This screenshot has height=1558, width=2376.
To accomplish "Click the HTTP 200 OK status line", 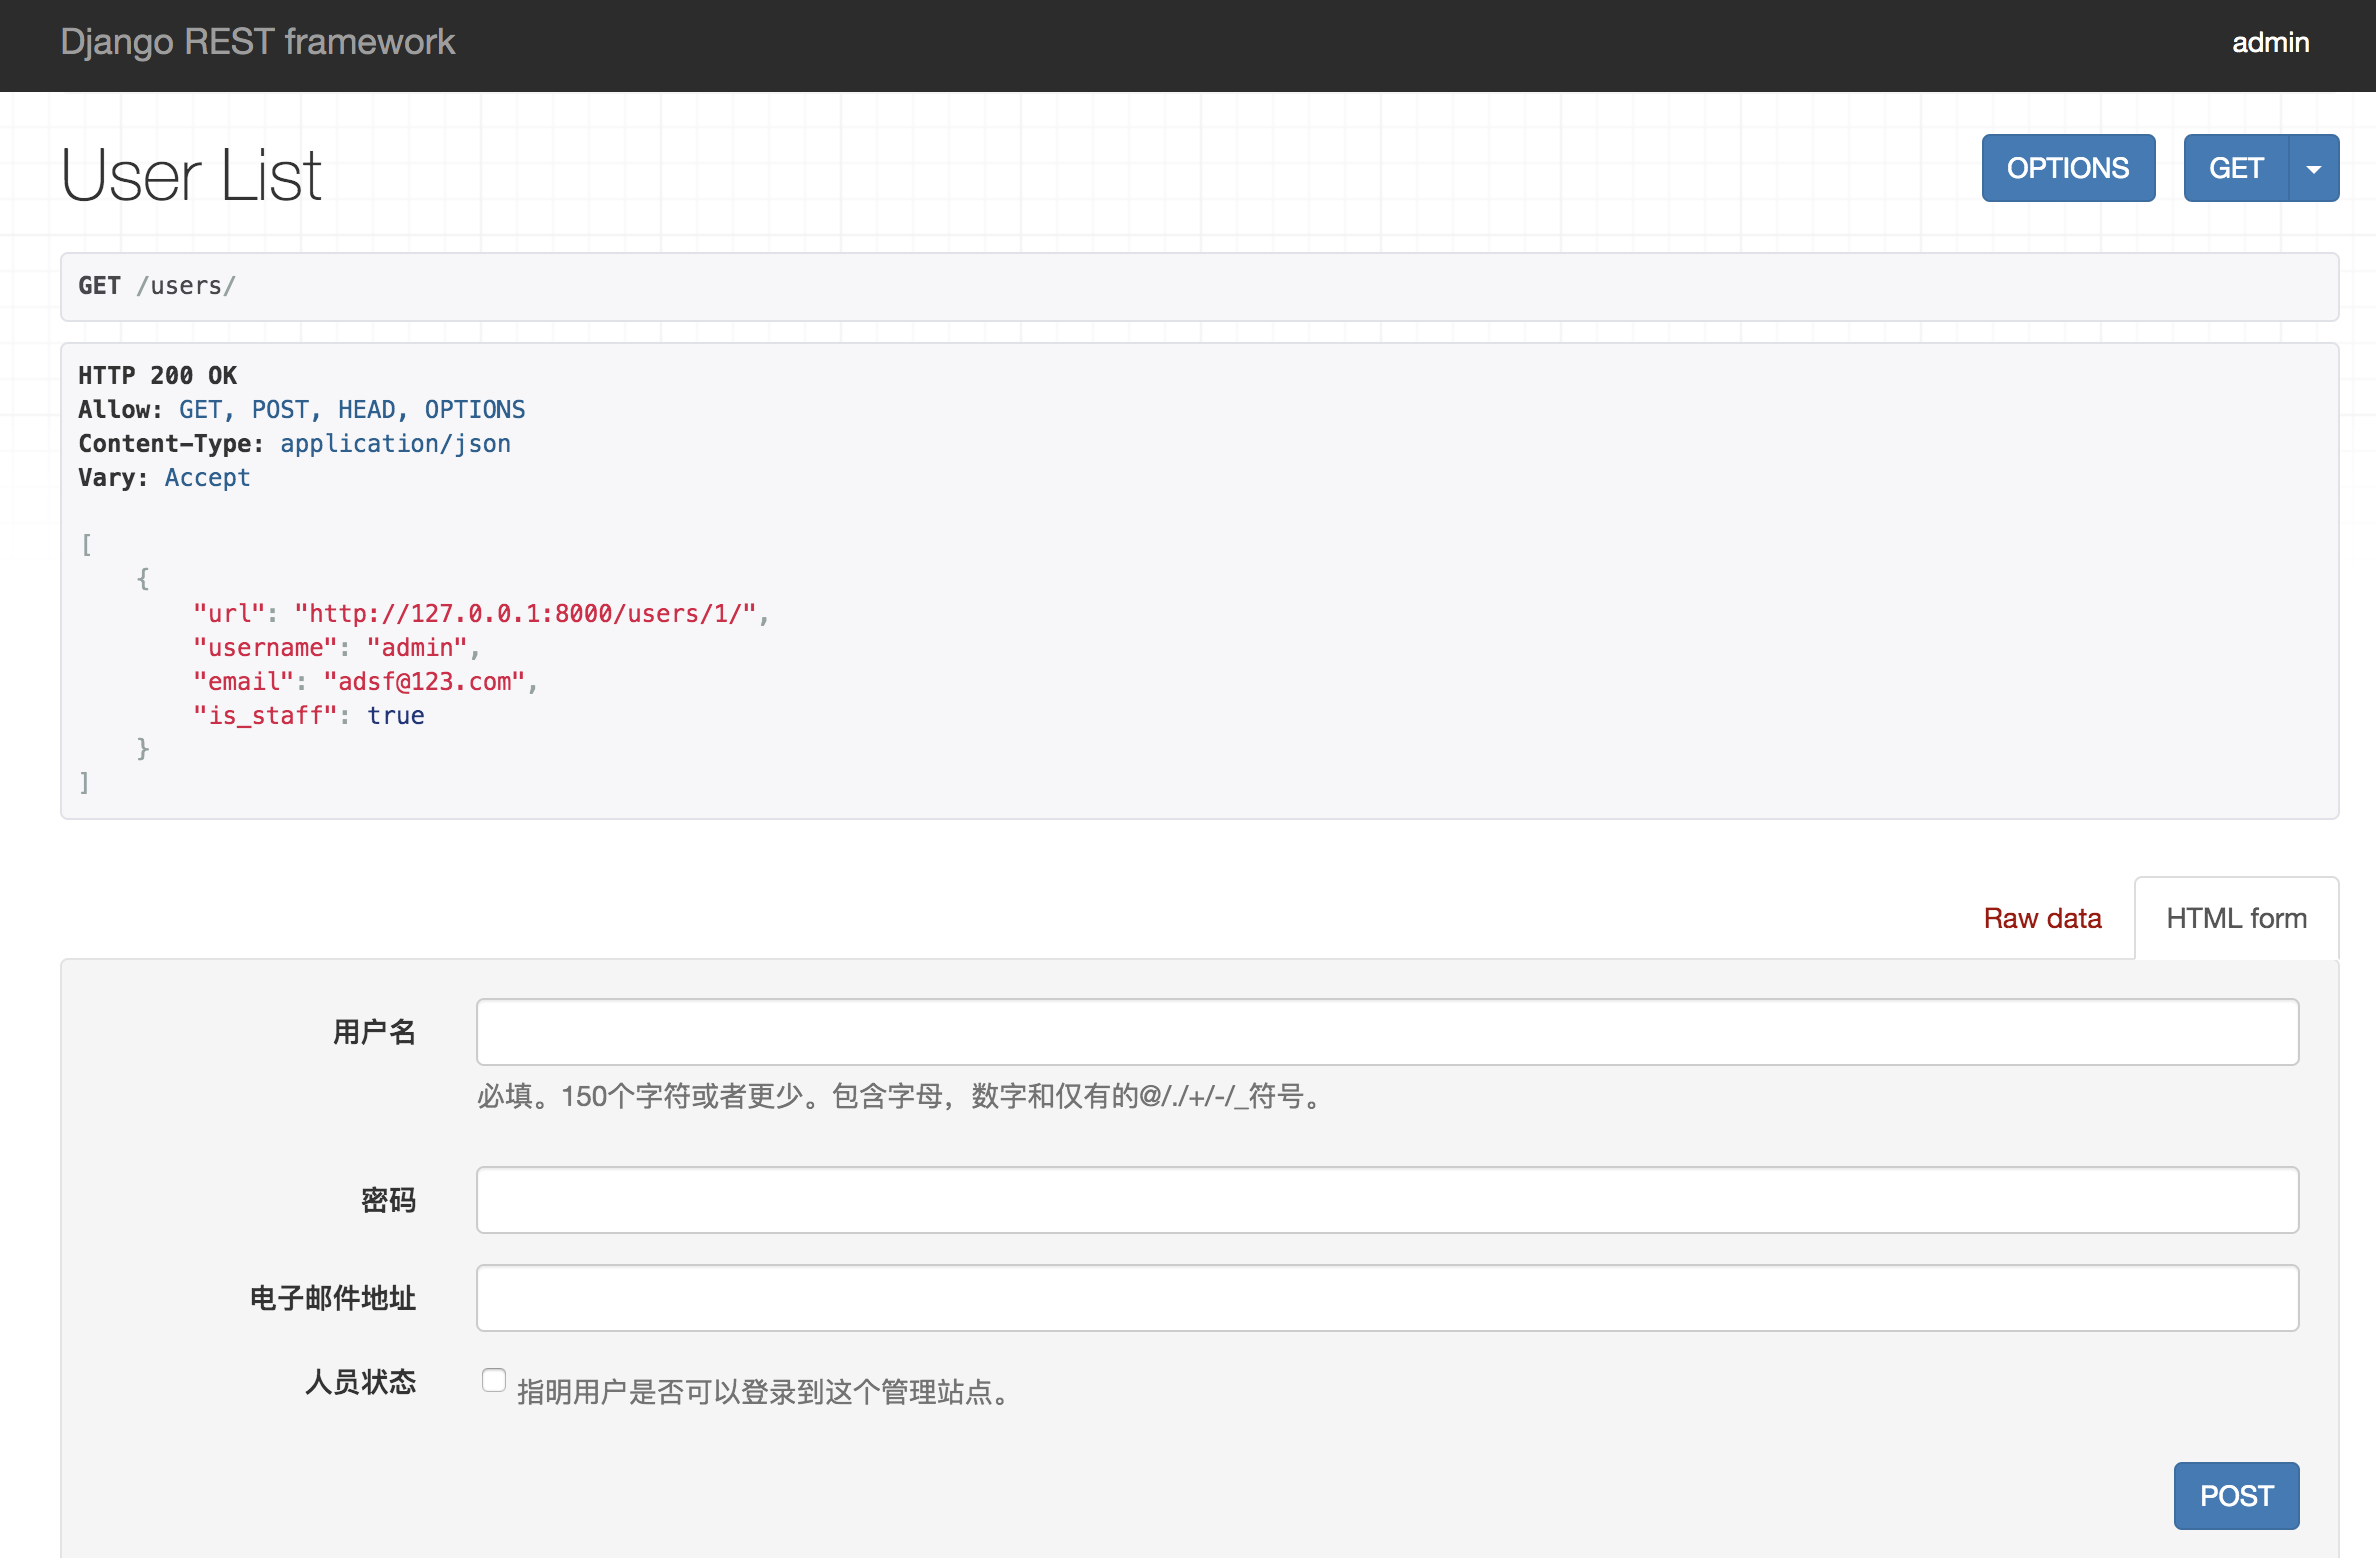I will (157, 375).
